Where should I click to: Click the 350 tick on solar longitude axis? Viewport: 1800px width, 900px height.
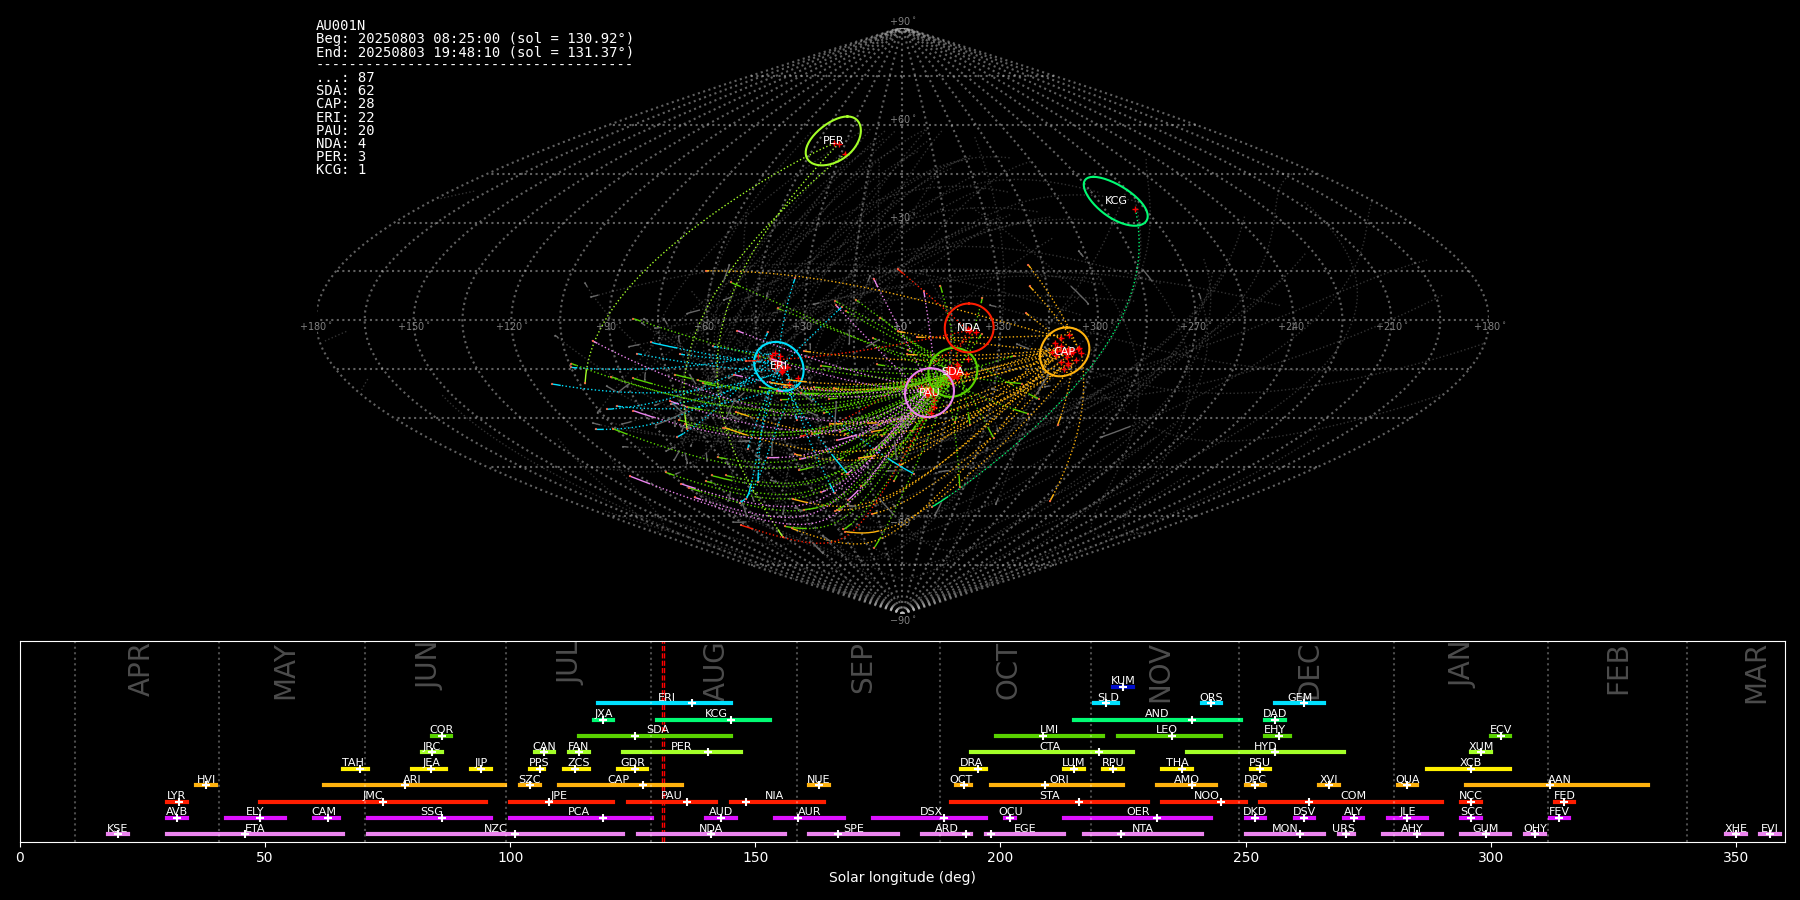click(x=1736, y=858)
